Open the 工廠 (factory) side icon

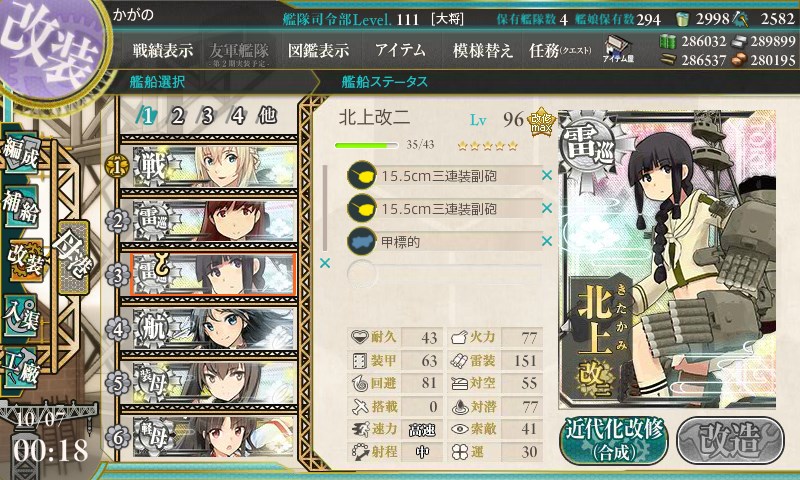(21, 367)
